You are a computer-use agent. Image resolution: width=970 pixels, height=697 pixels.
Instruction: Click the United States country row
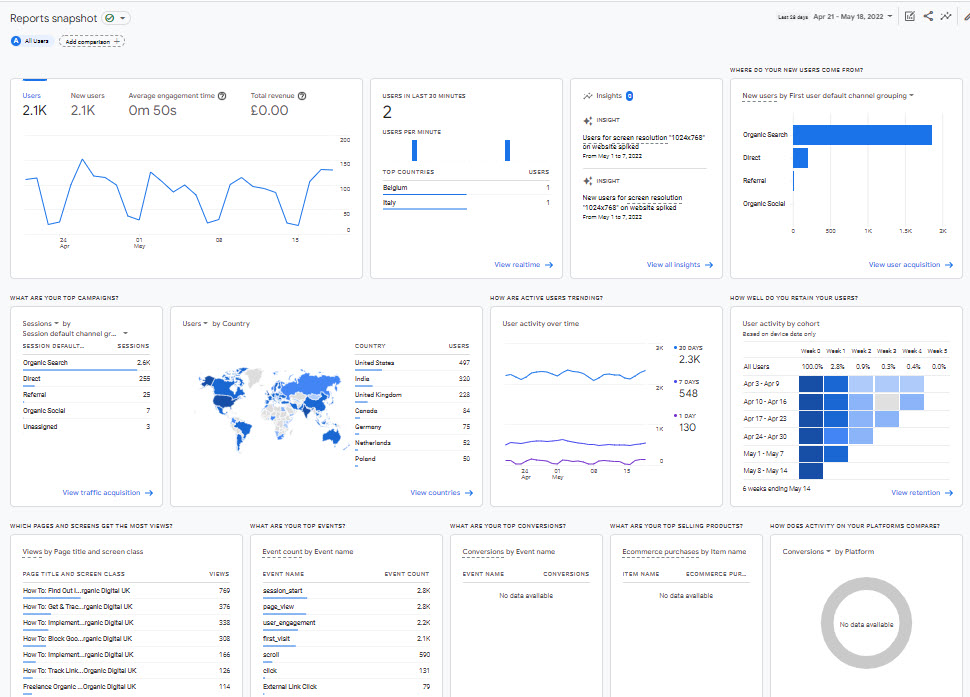[411, 363]
